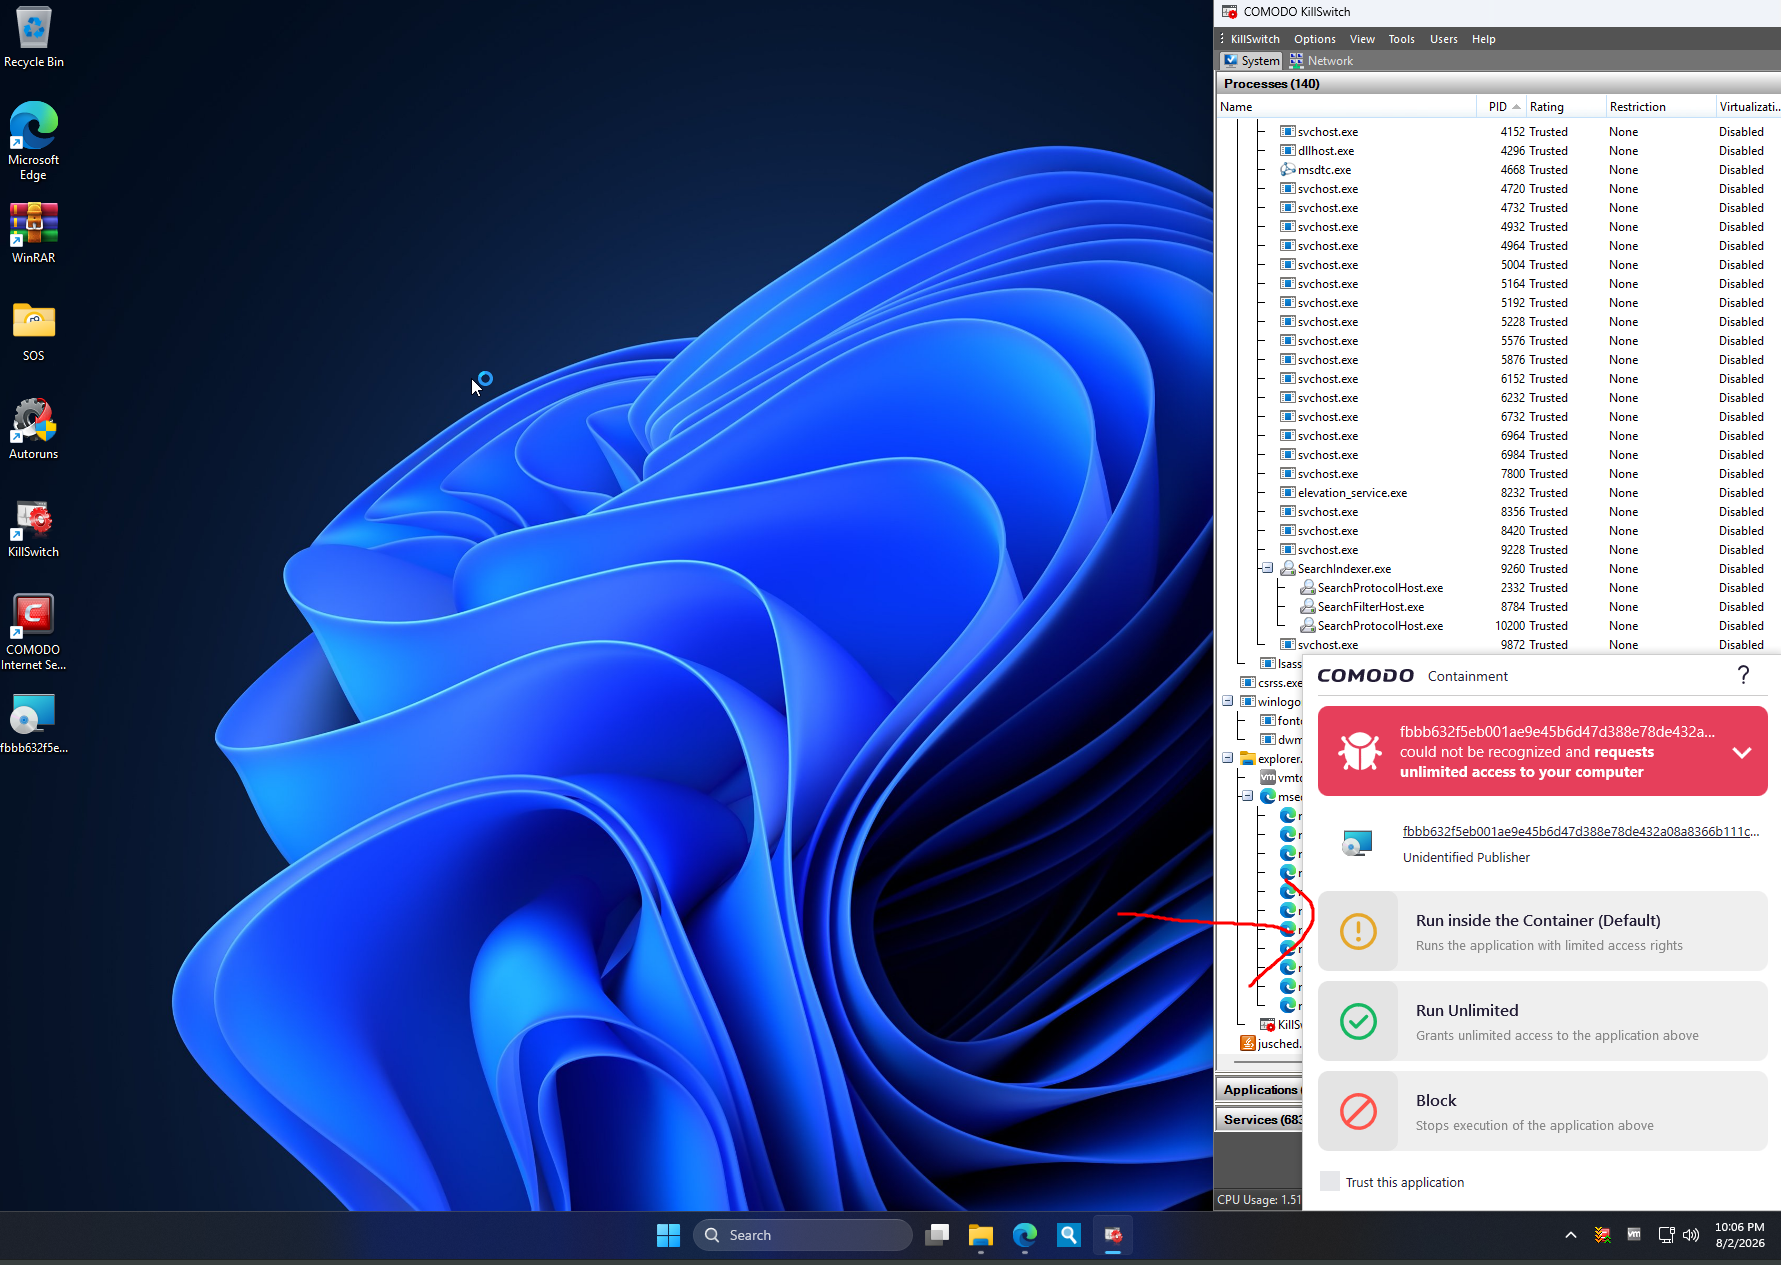Choose Run Unlimited option

point(1543,1021)
